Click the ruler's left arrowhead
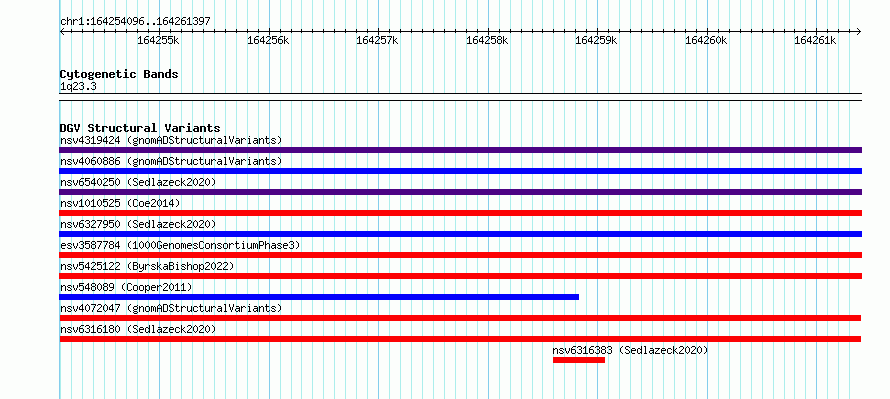Screen dimensions: 890x399 (62, 32)
